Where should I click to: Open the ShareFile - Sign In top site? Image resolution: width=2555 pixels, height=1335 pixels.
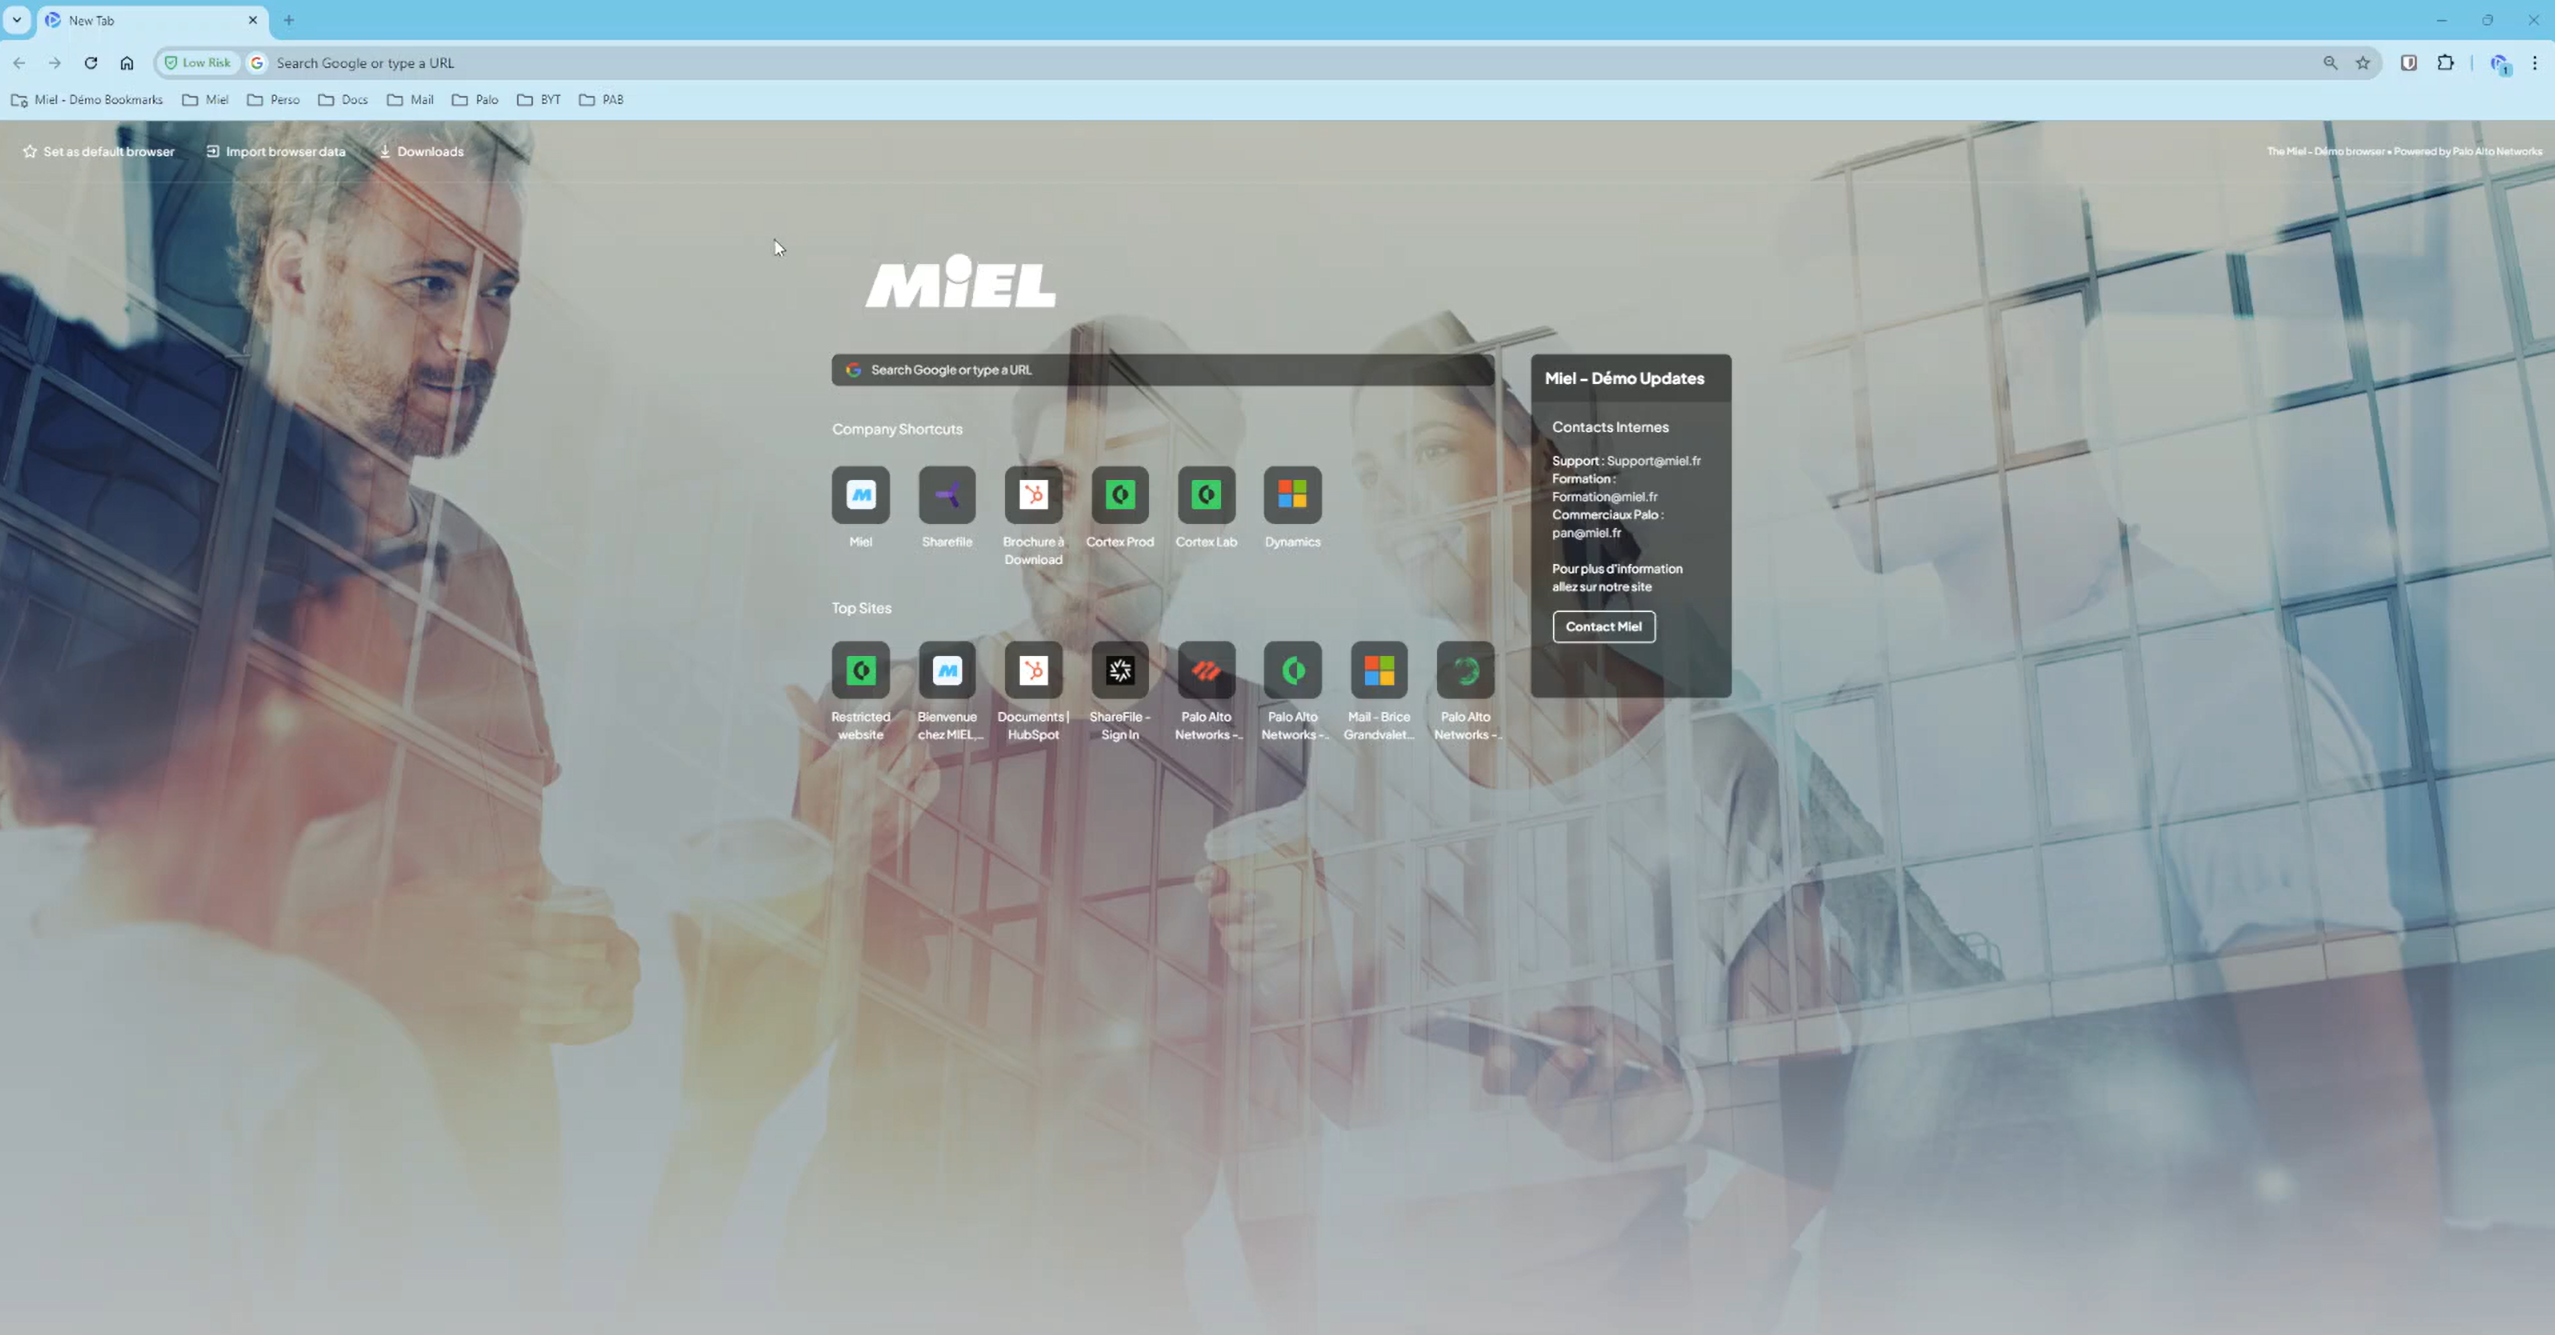[x=1119, y=670]
